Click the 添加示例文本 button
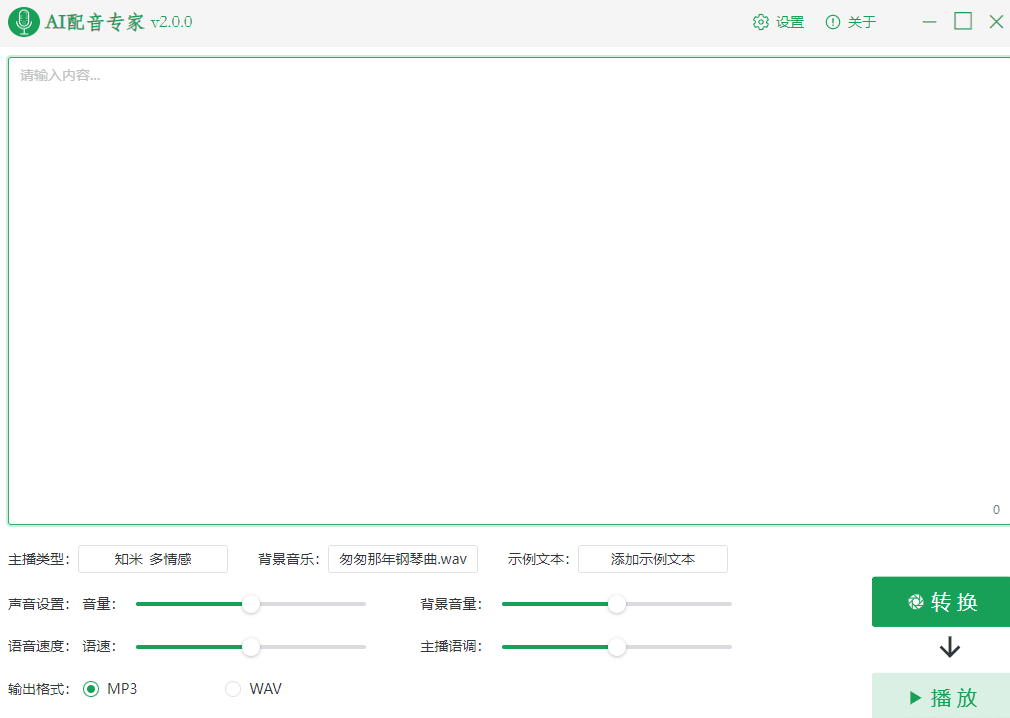 click(x=653, y=559)
